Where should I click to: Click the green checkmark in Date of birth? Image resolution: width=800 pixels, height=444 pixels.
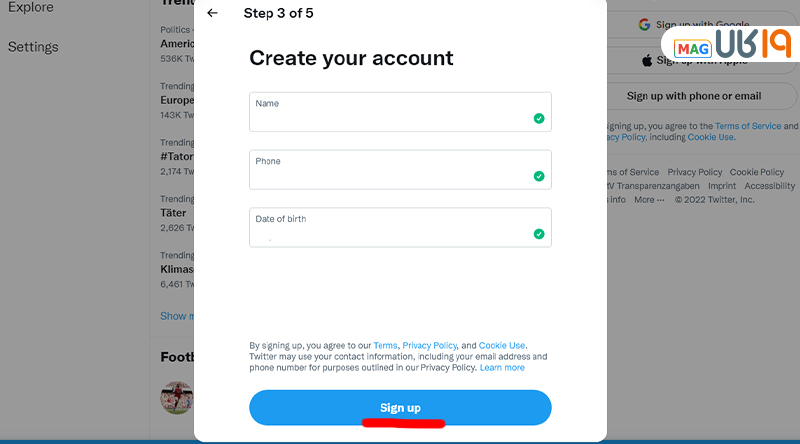coord(539,234)
